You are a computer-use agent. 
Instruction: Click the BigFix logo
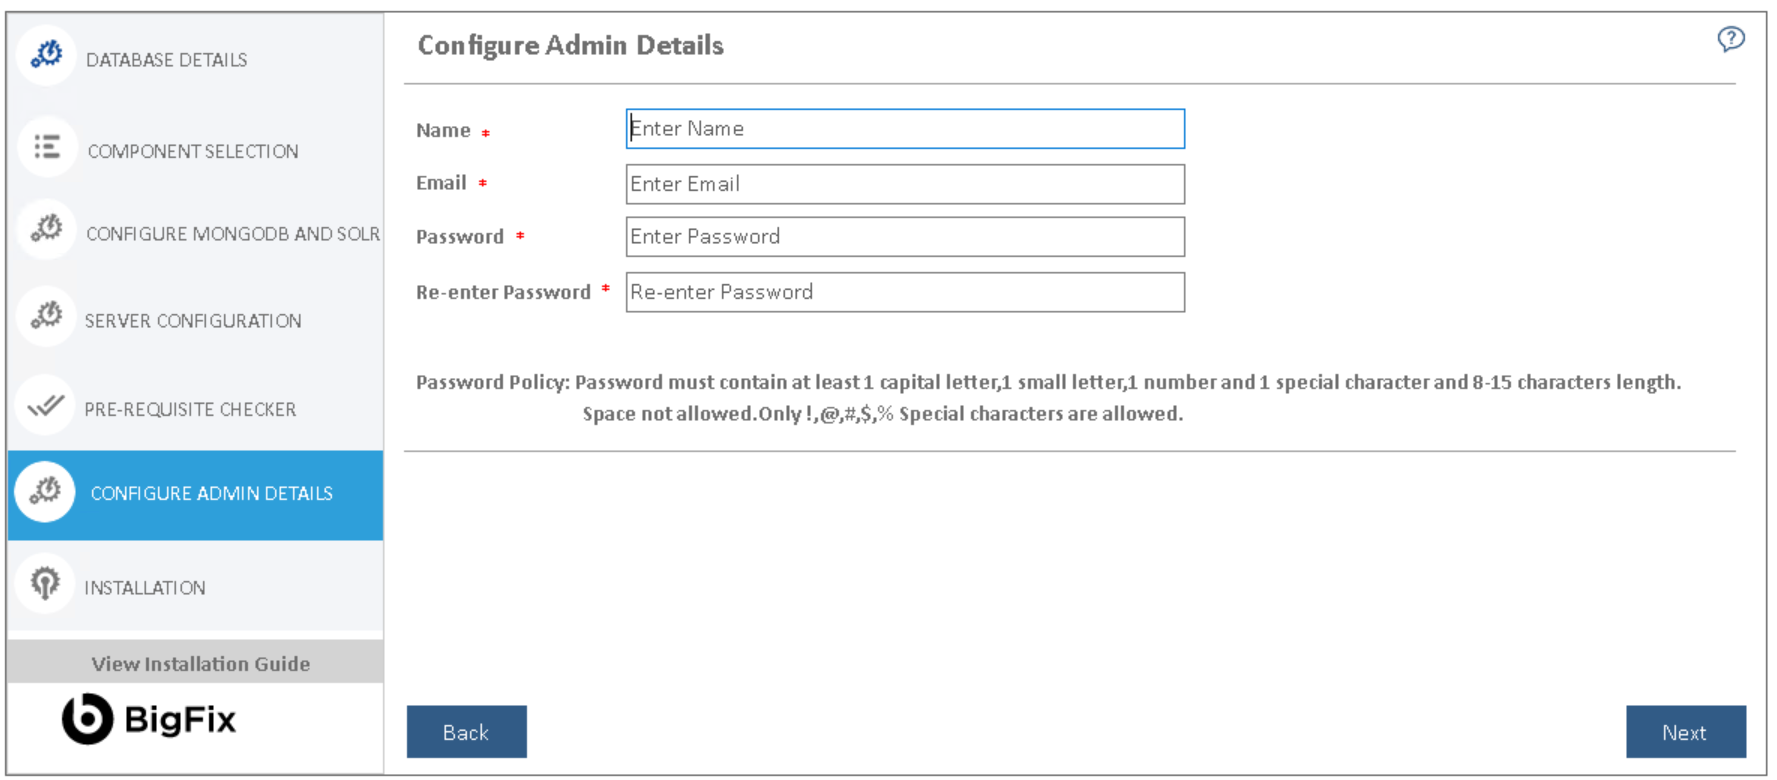click(150, 719)
